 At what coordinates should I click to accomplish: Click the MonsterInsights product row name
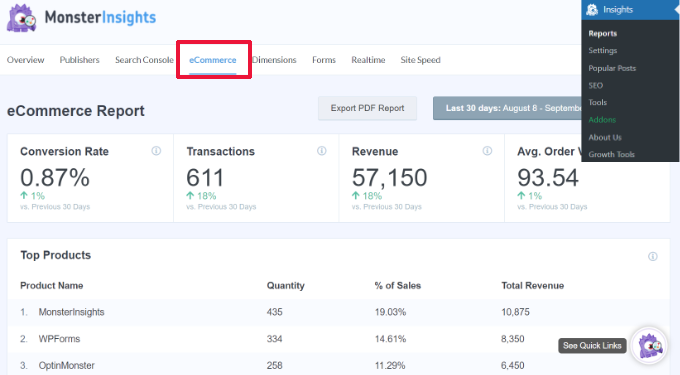coord(72,312)
